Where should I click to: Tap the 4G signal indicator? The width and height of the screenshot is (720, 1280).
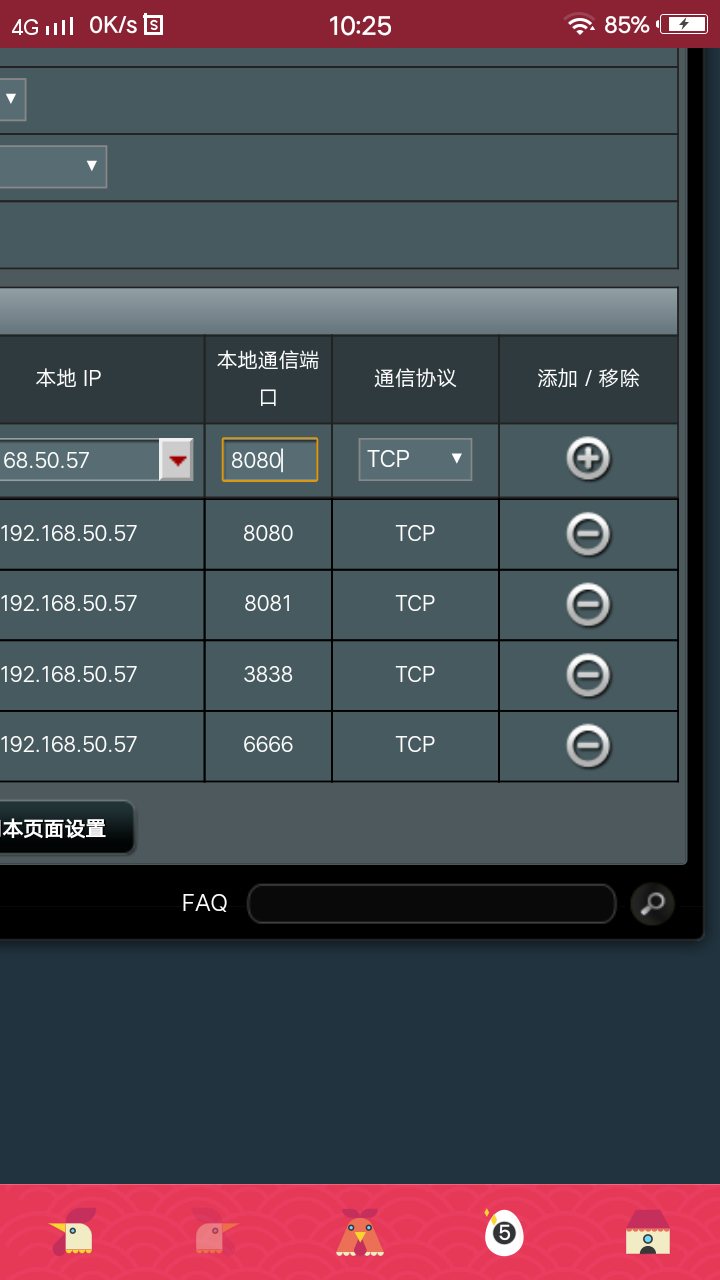pyautogui.click(x=42, y=26)
